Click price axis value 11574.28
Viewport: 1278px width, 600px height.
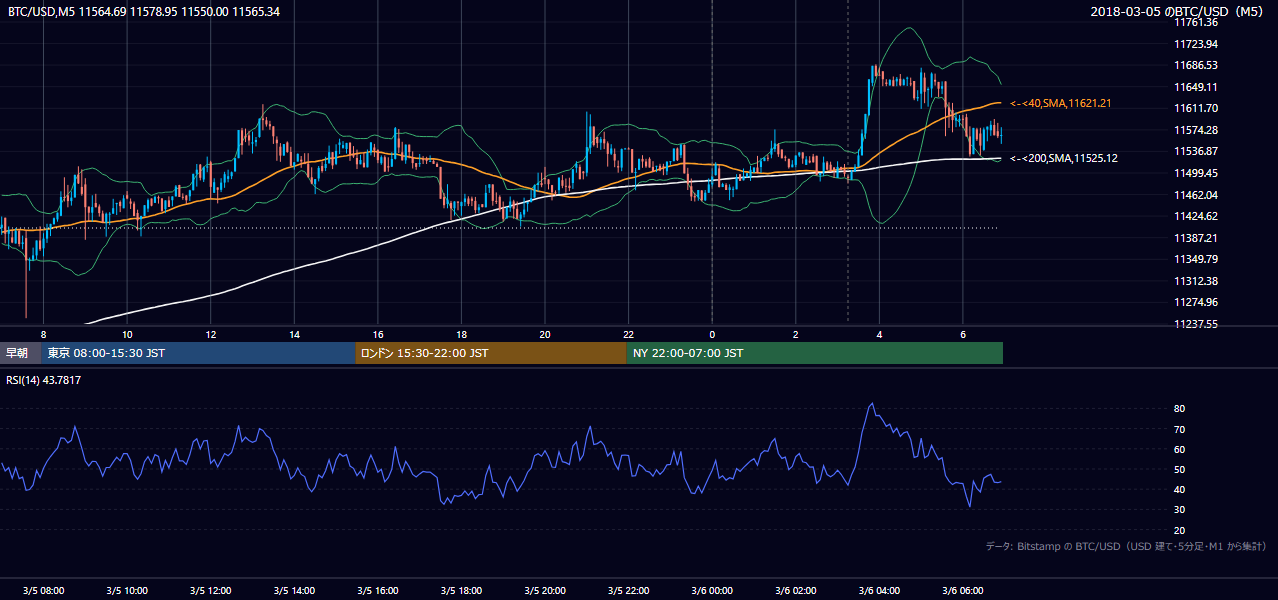pyautogui.click(x=1196, y=130)
